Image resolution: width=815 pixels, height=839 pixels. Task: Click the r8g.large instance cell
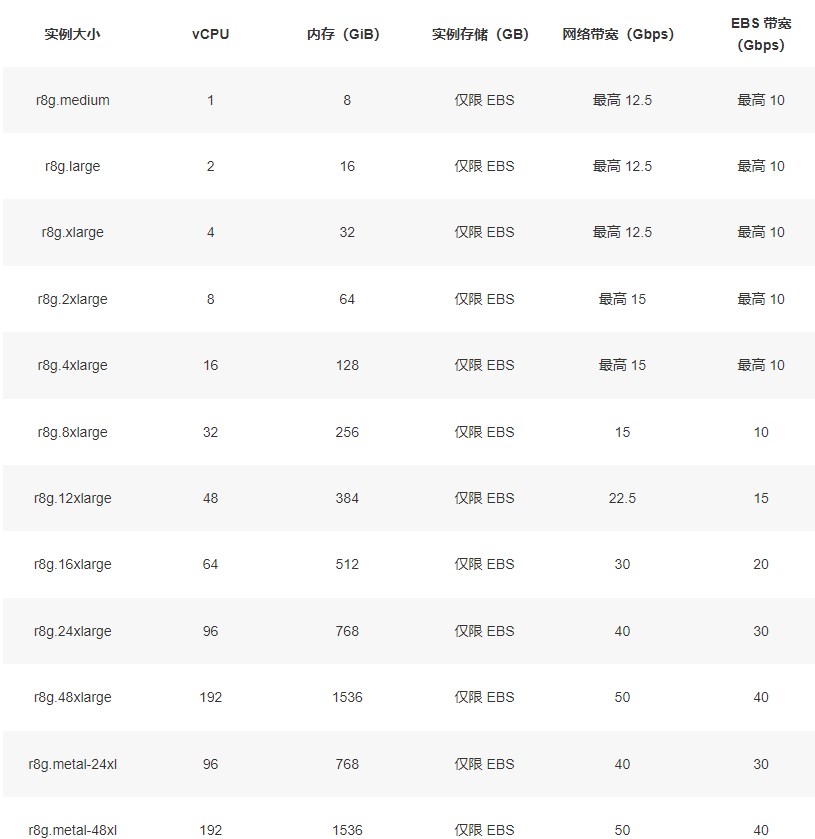pyautogui.click(x=72, y=166)
